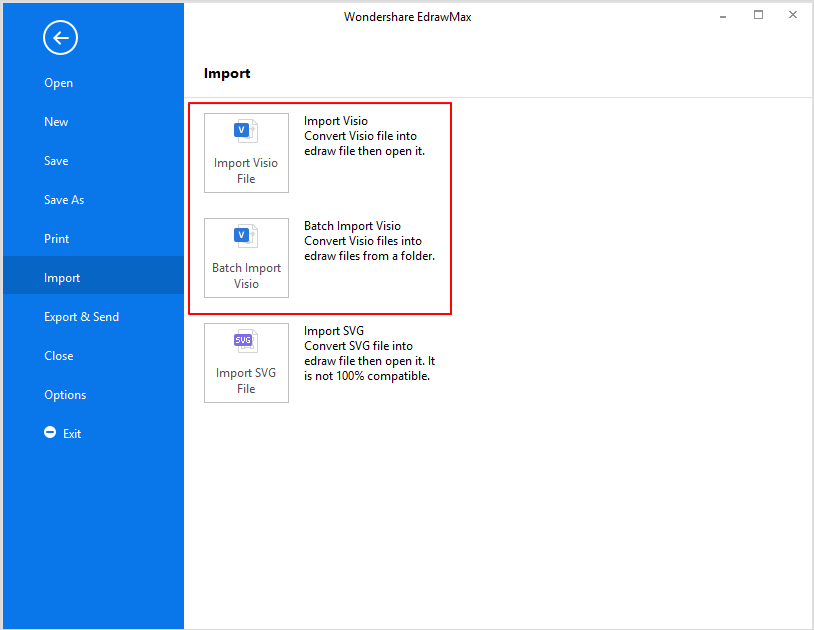Click 'Convert Visio files into edraw files' description
This screenshot has width=814, height=630.
[x=370, y=248]
